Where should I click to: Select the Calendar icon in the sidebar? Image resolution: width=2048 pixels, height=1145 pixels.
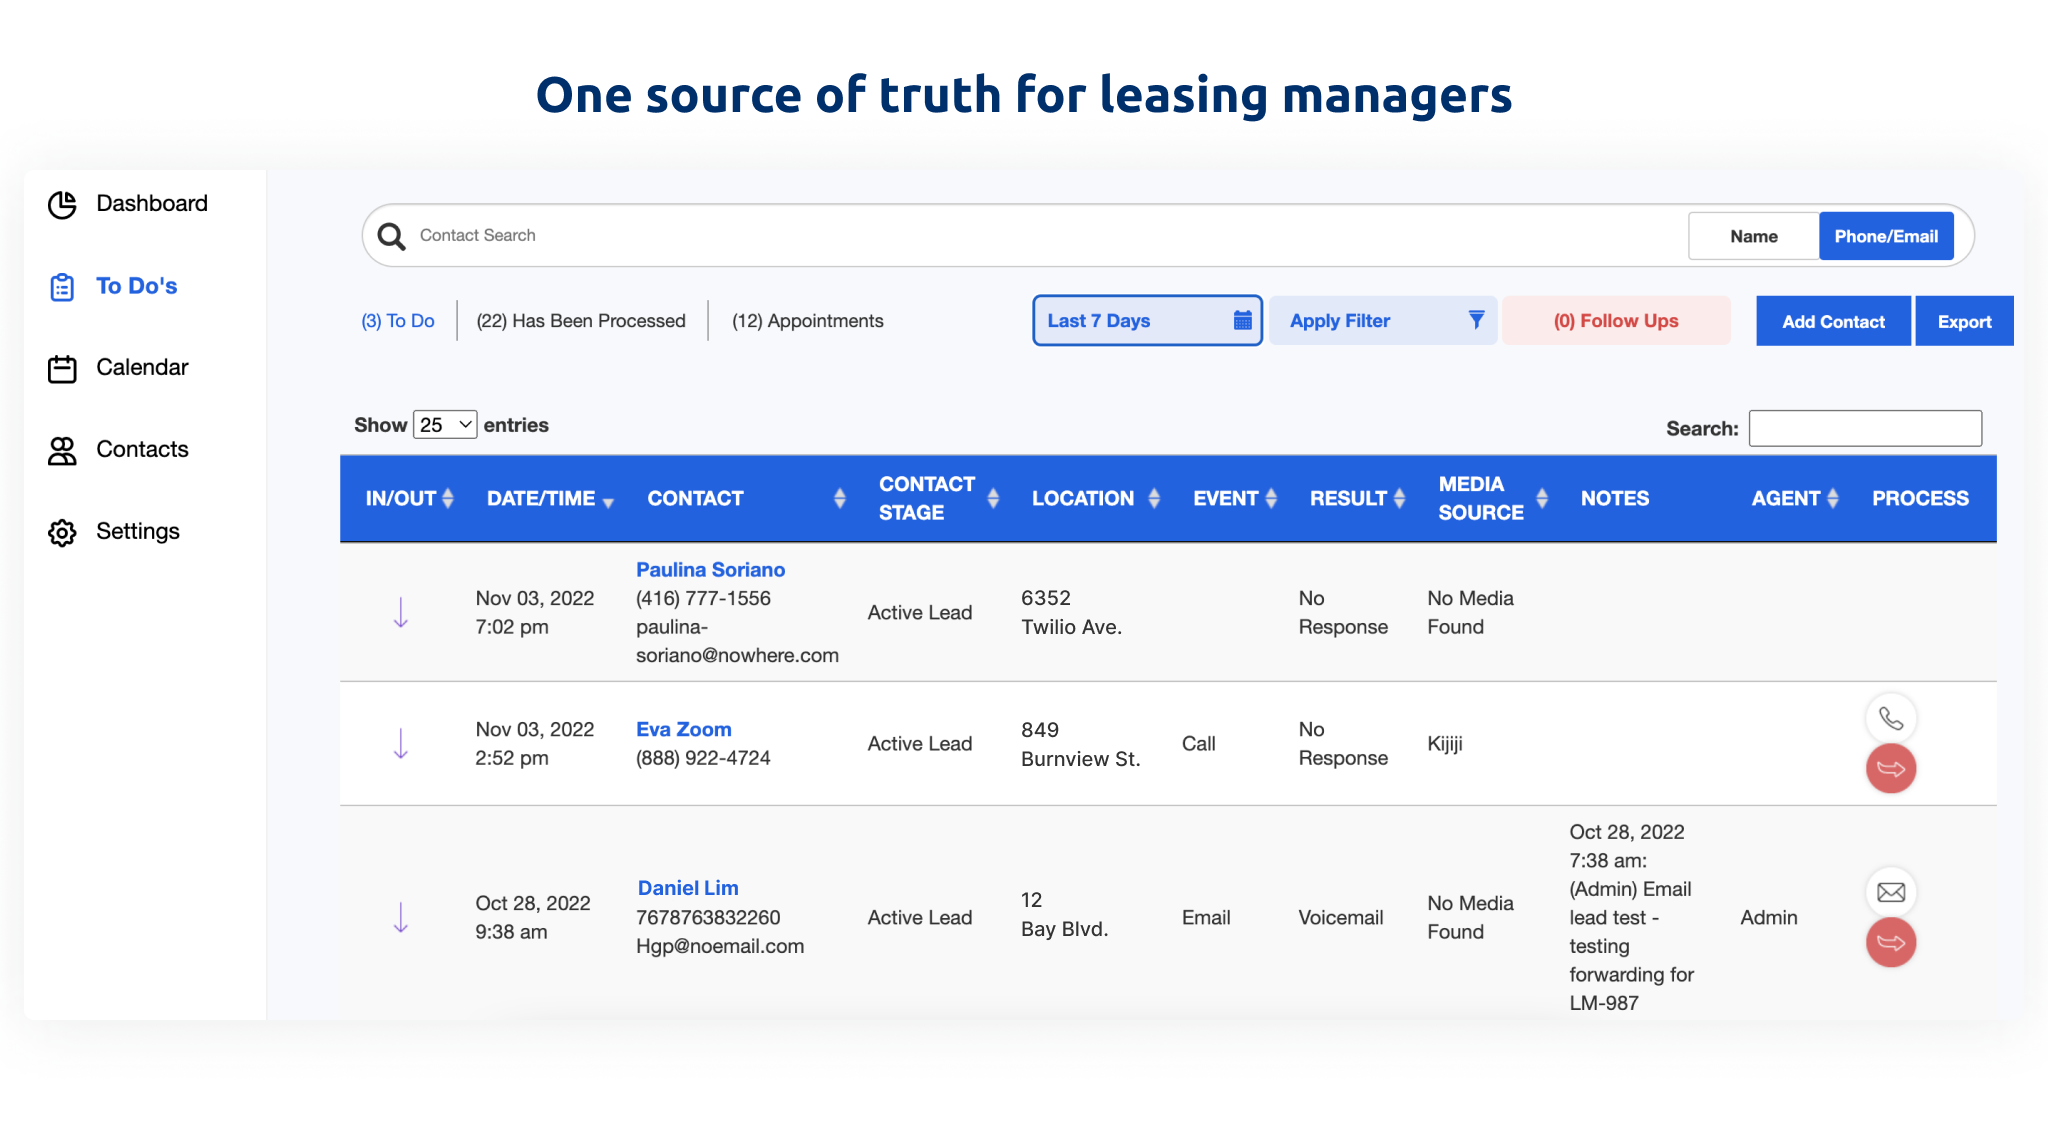click(62, 367)
